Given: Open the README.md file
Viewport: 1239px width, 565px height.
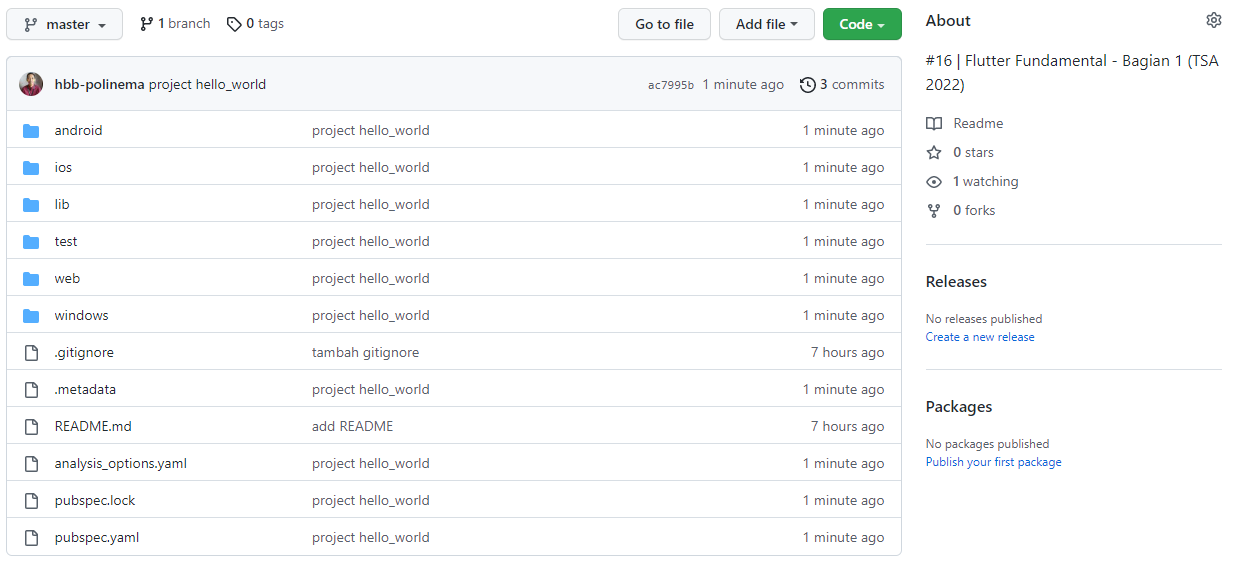Looking at the screenshot, I should click(x=93, y=426).
